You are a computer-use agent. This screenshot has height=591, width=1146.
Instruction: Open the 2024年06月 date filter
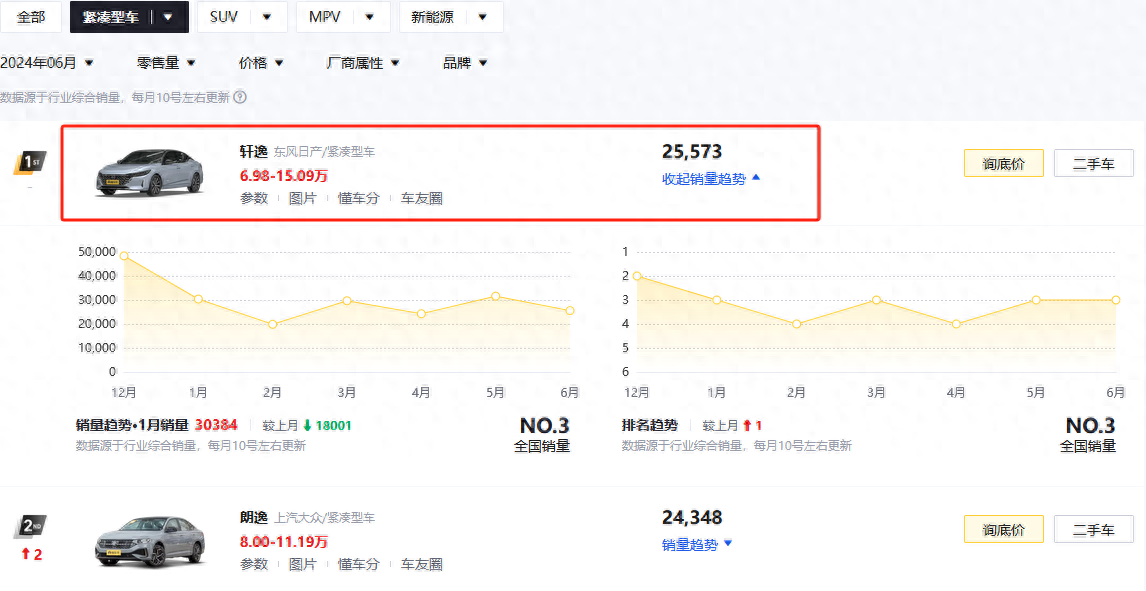tap(47, 63)
